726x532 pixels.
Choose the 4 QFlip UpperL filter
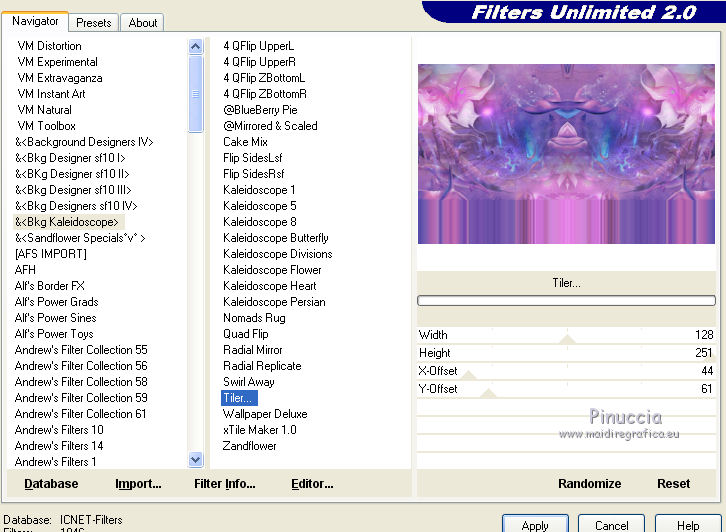[x=258, y=46]
